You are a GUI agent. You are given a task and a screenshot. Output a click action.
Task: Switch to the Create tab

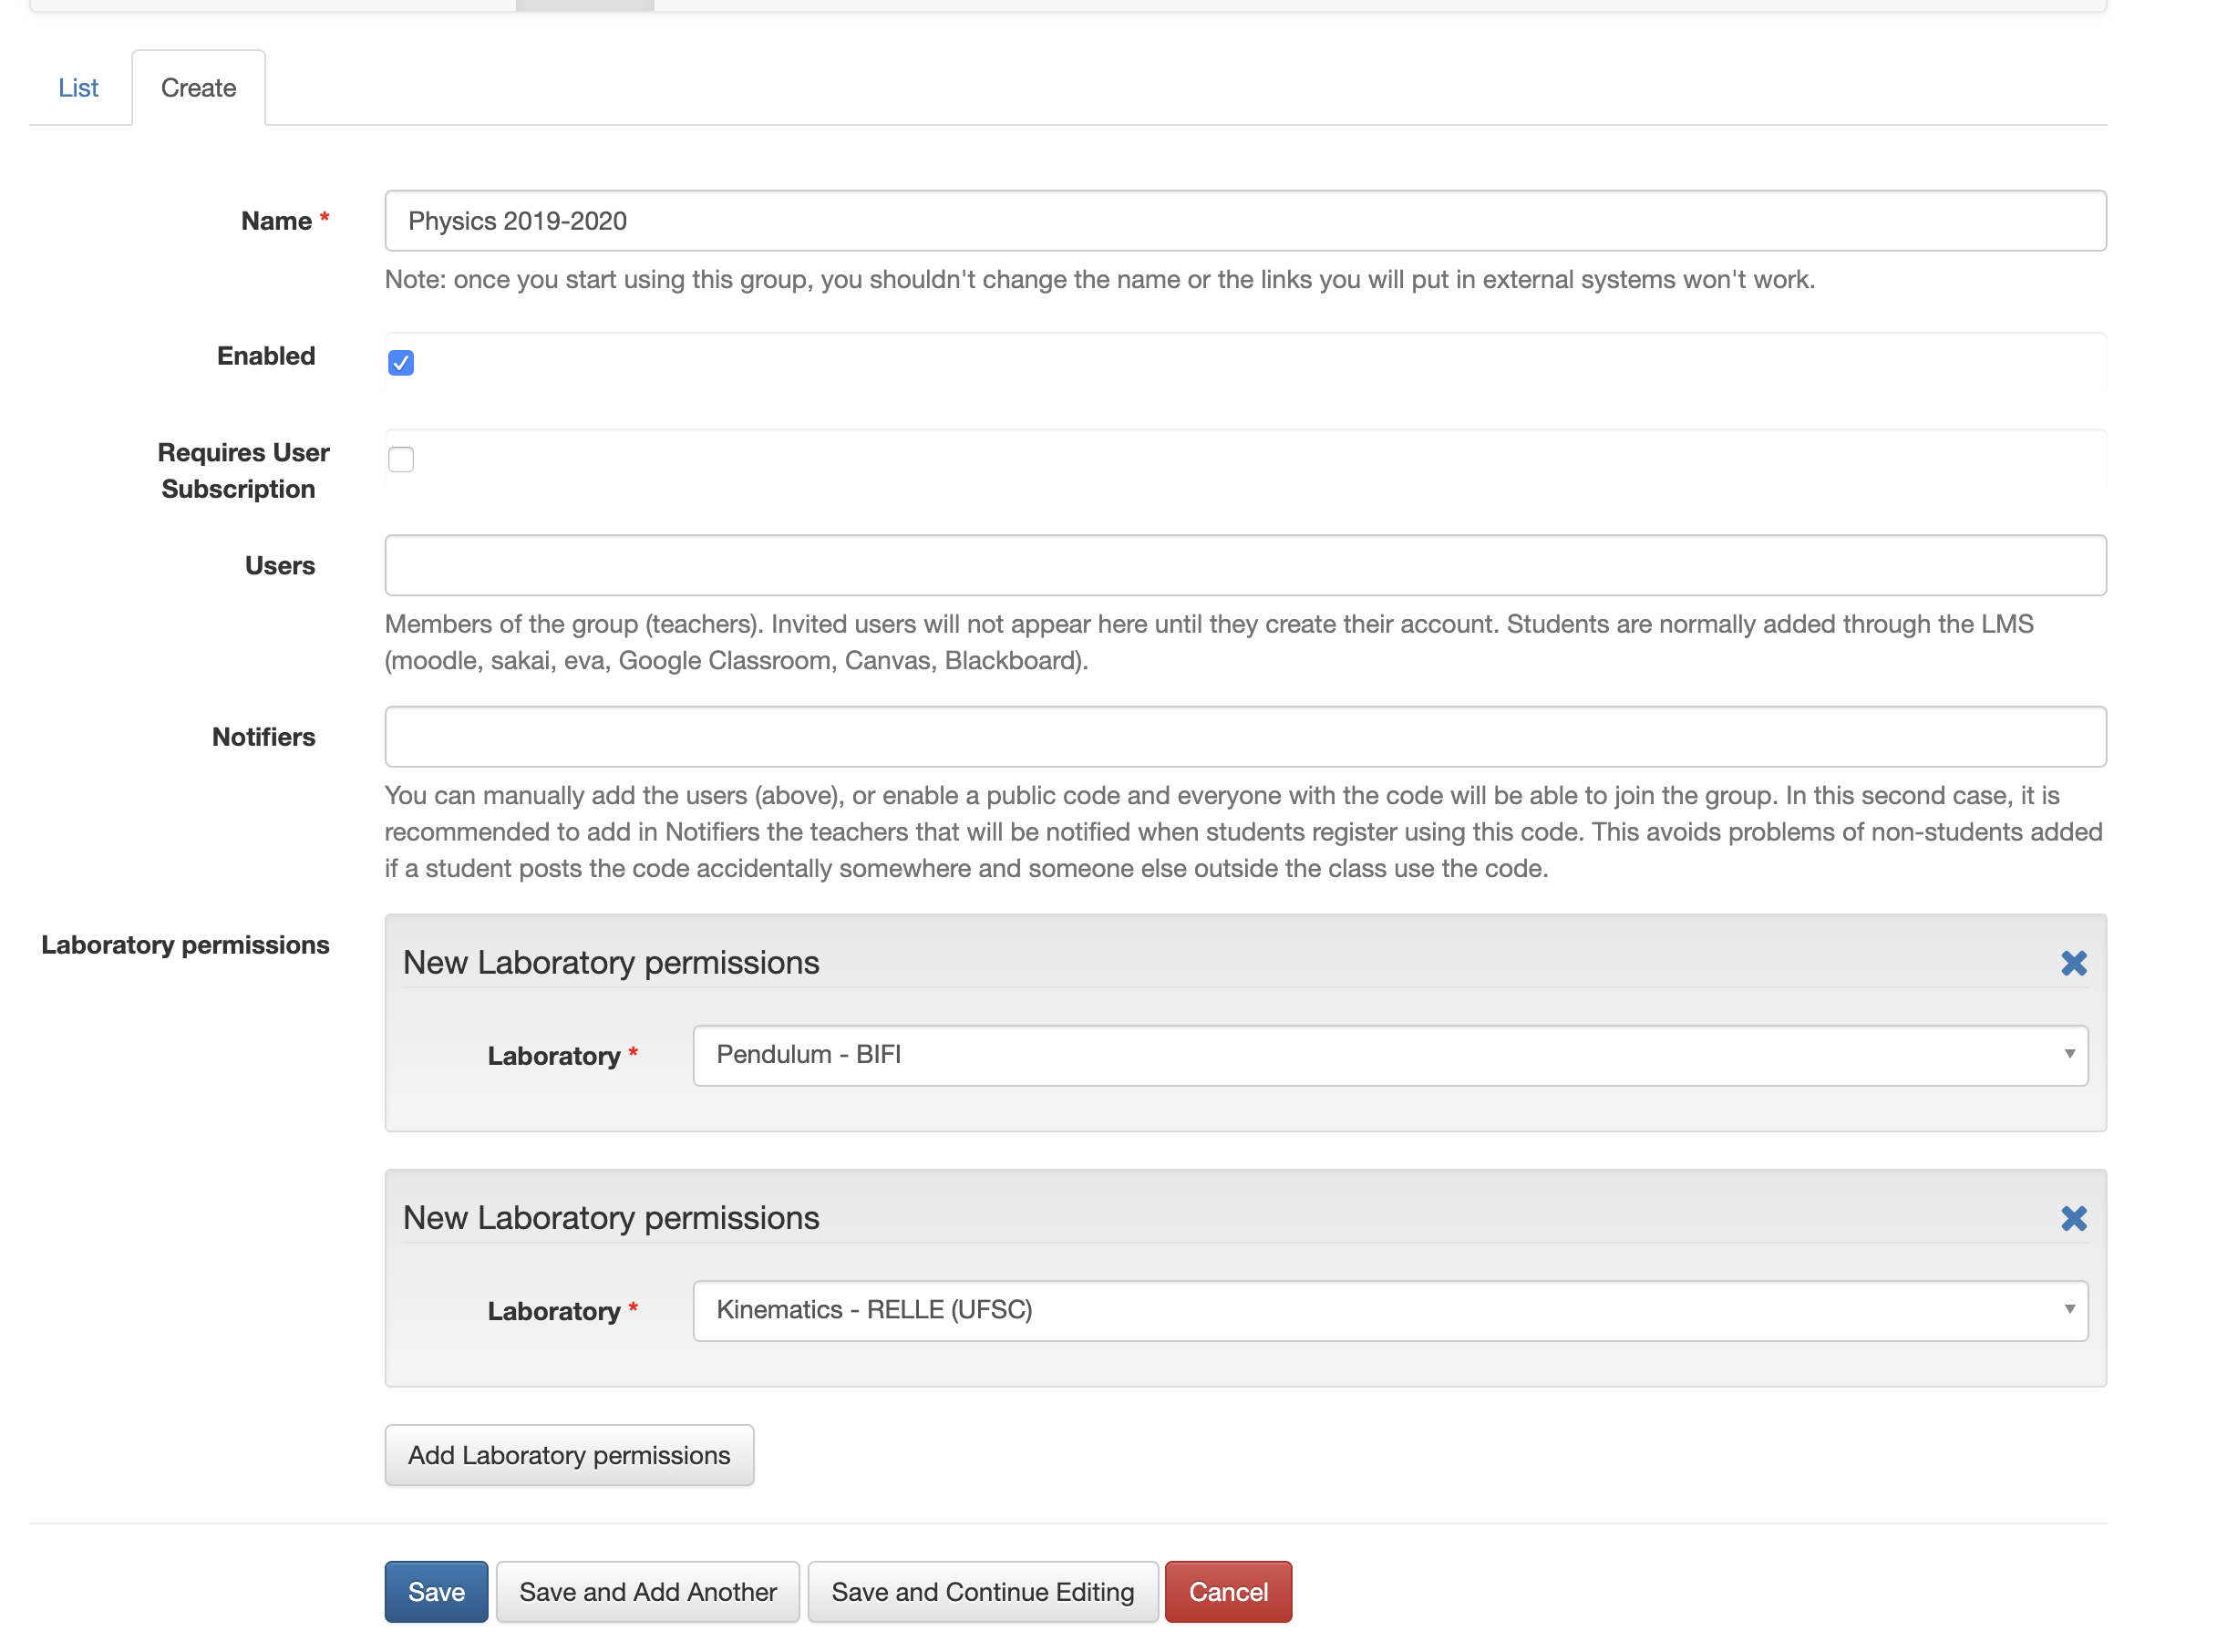198,87
